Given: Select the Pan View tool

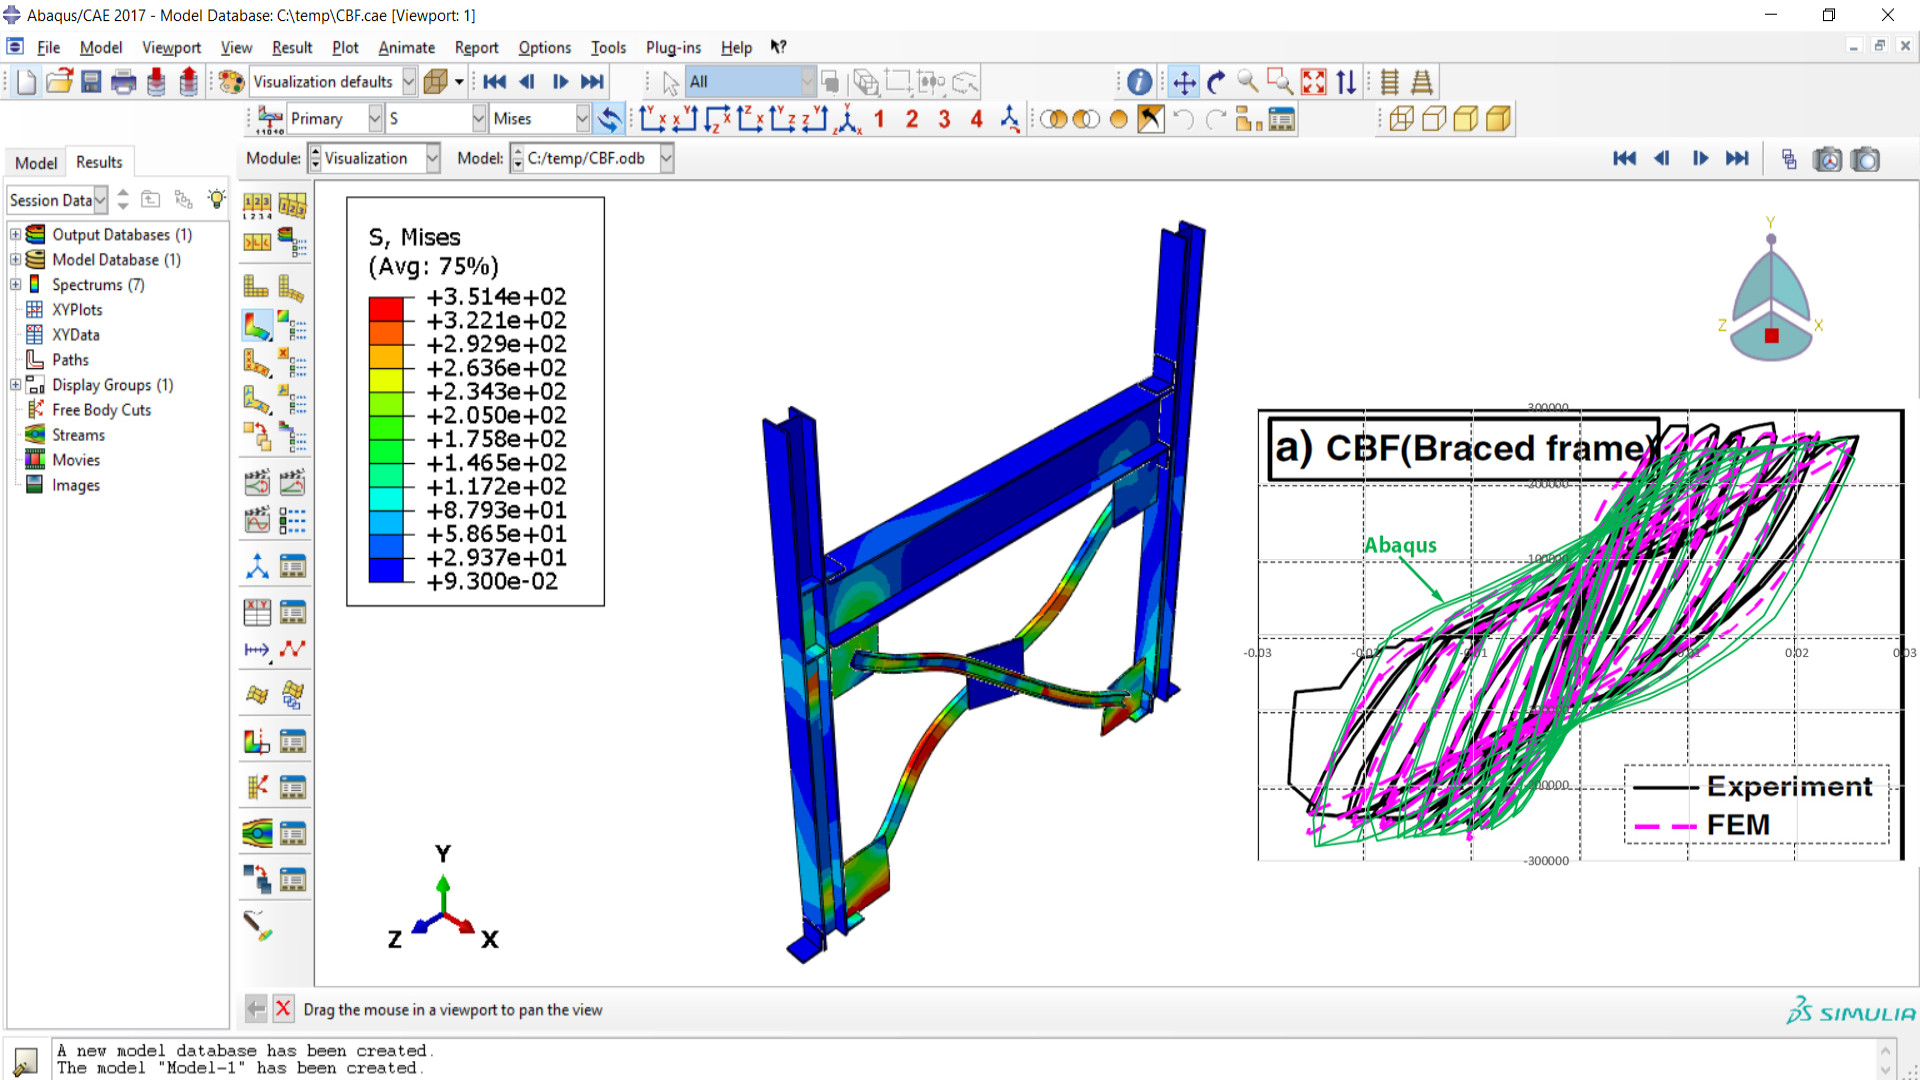Looking at the screenshot, I should 1184,82.
